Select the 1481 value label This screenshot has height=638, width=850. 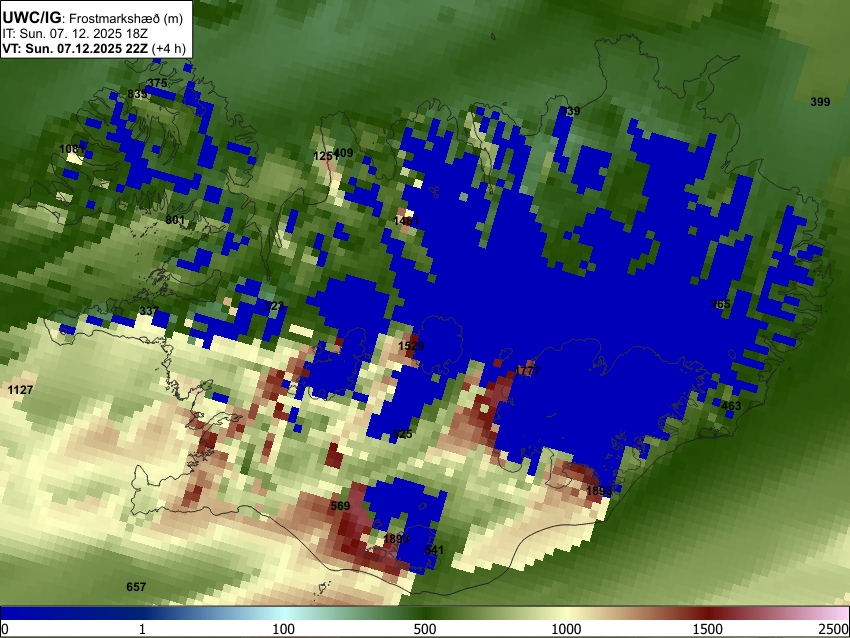click(x=407, y=221)
